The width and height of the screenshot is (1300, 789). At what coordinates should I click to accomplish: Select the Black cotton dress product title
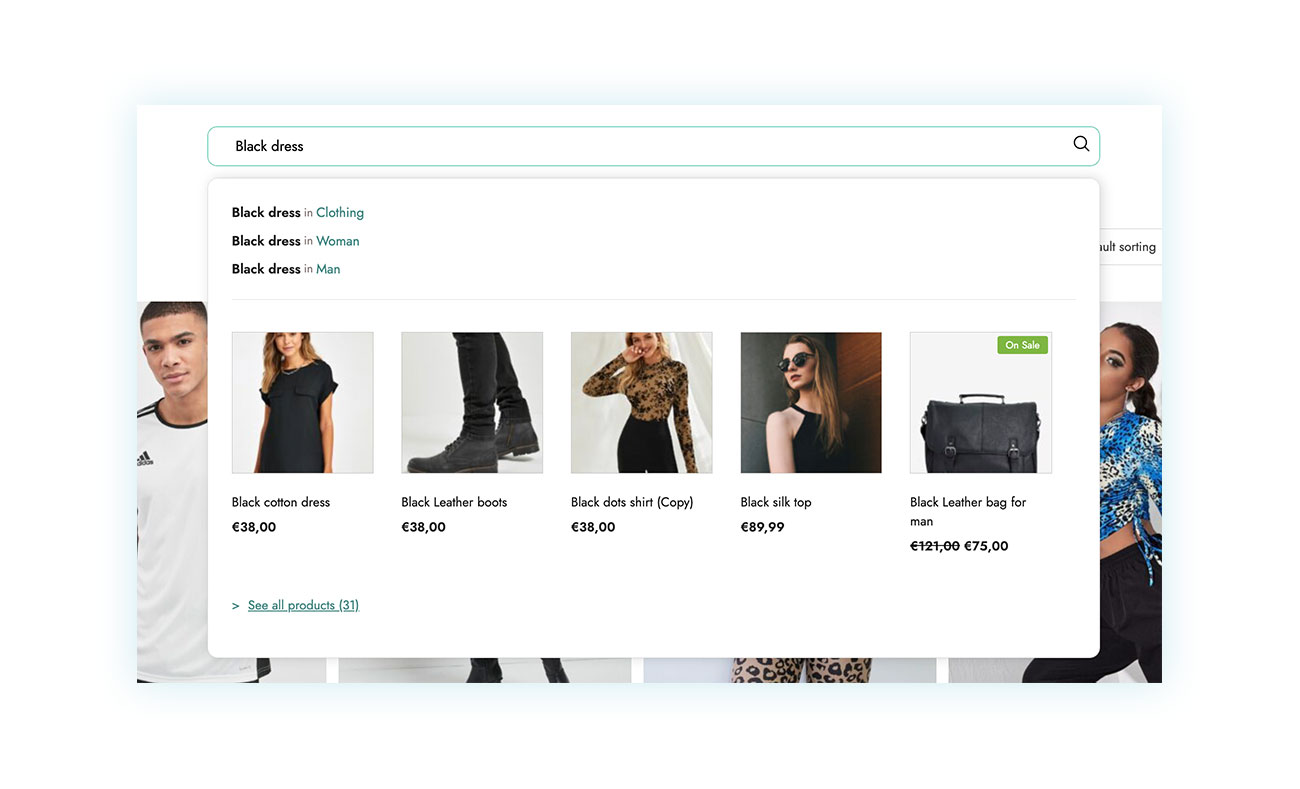click(280, 501)
